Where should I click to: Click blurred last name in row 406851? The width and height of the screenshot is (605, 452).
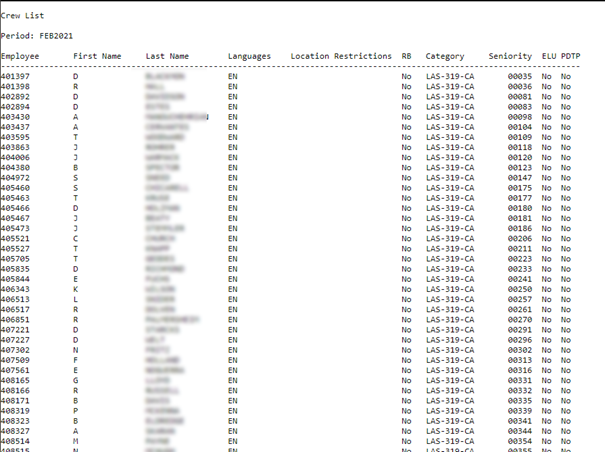coord(172,320)
